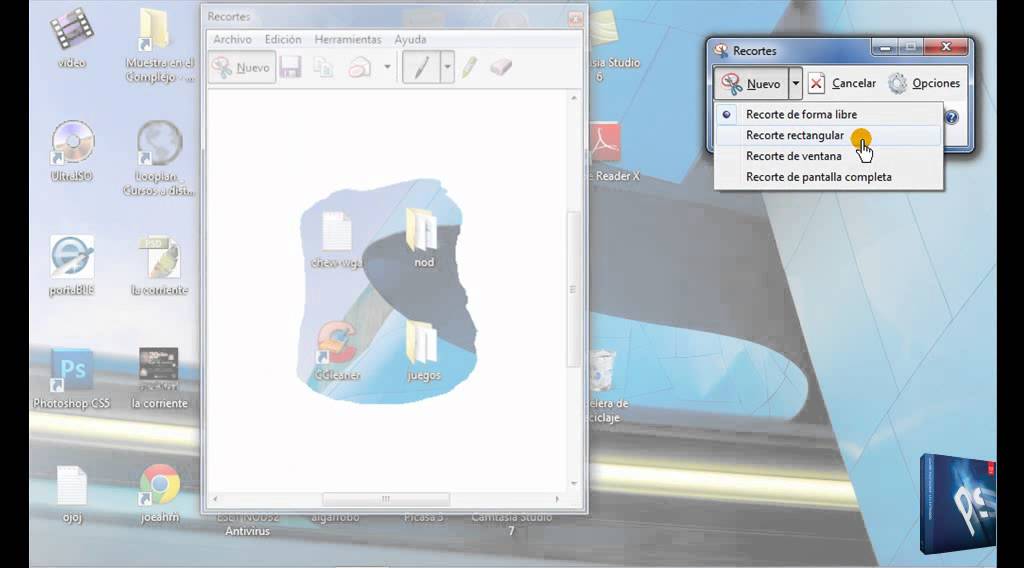The width and height of the screenshot is (1024, 568).
Task: Select the Pen tool in the editor toolbar
Action: coord(421,67)
